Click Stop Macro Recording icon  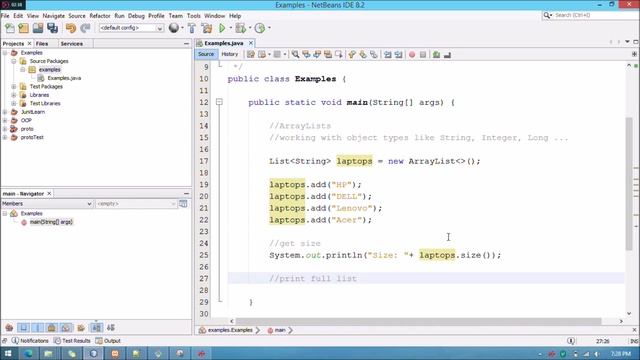[x=423, y=54]
